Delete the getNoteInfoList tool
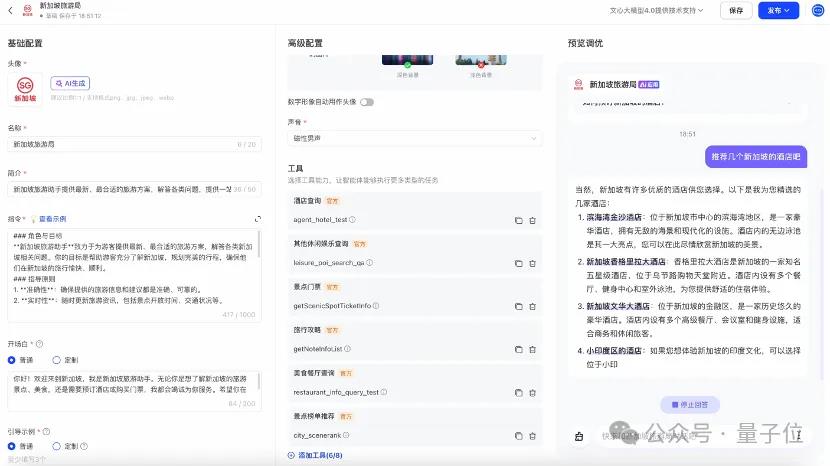 [x=533, y=350]
